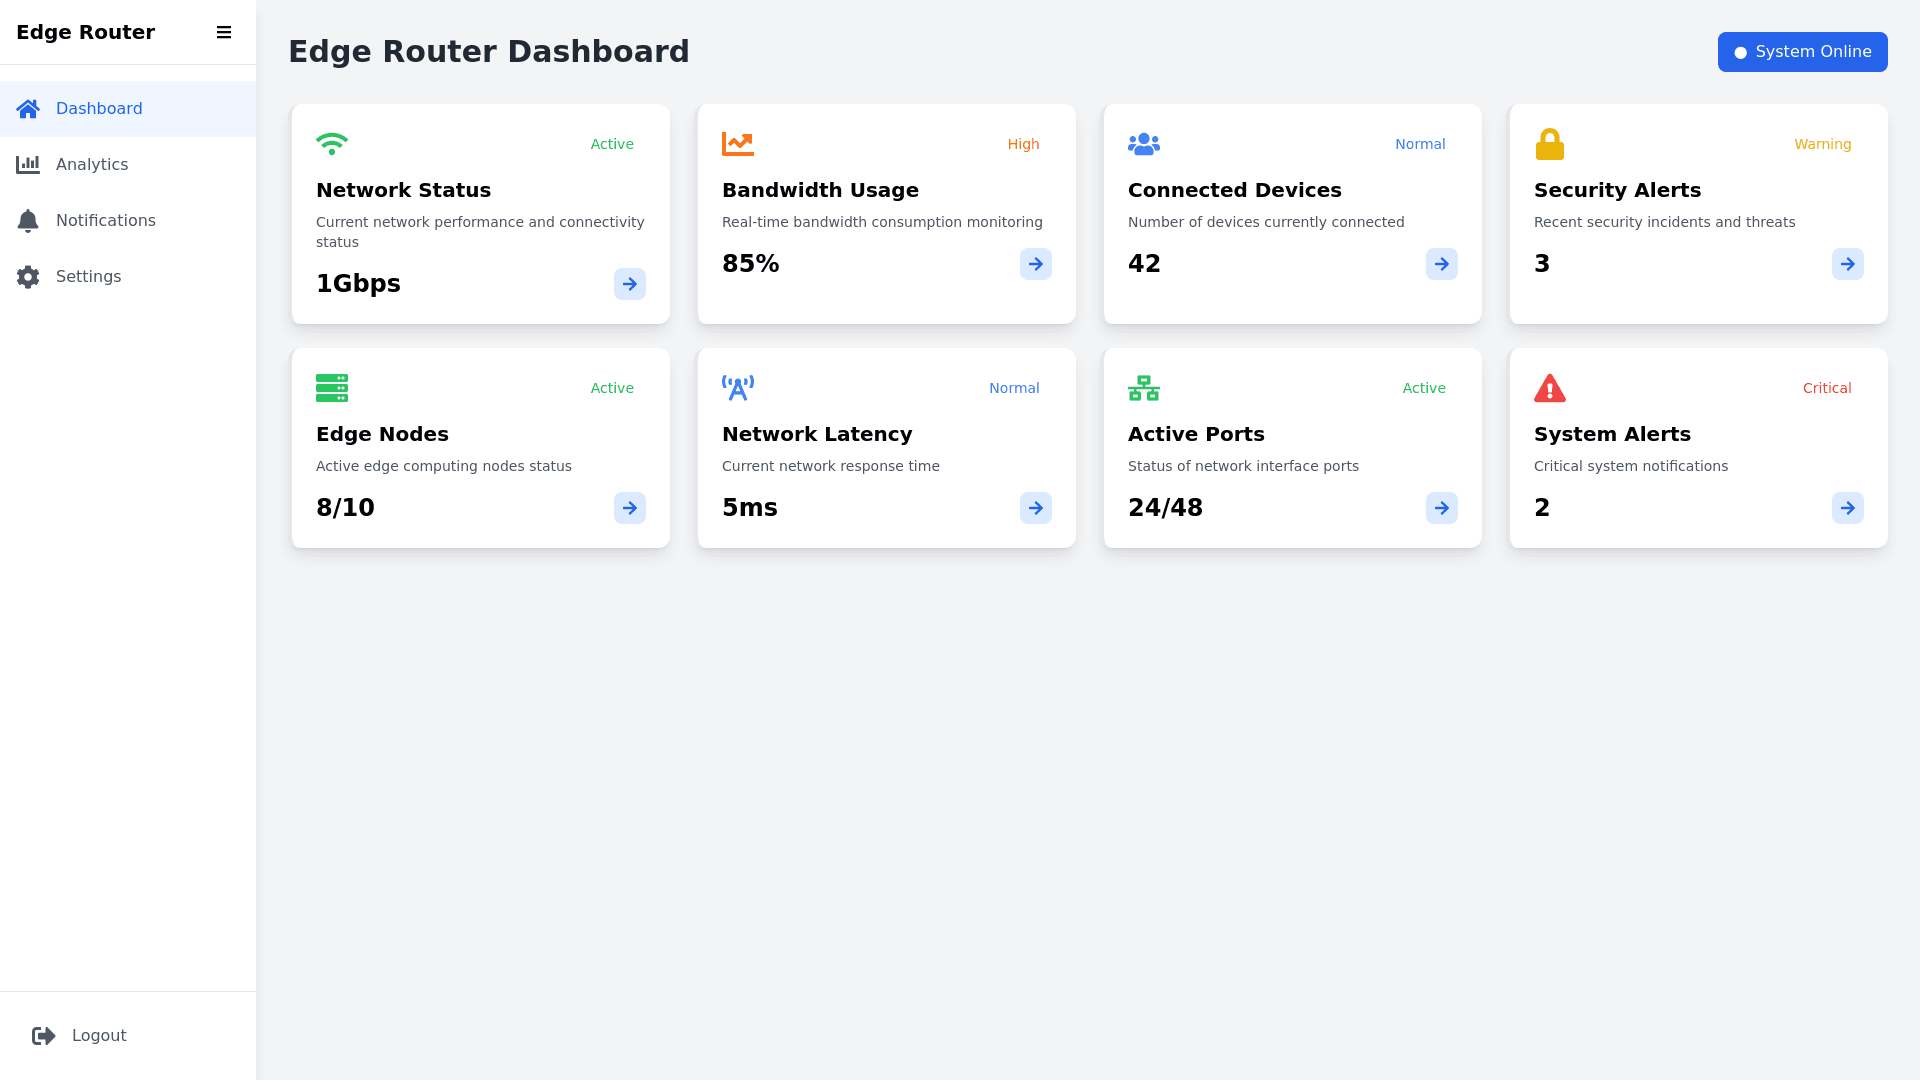
Task: Open System Alerts details arrow
Action: (x=1848, y=508)
